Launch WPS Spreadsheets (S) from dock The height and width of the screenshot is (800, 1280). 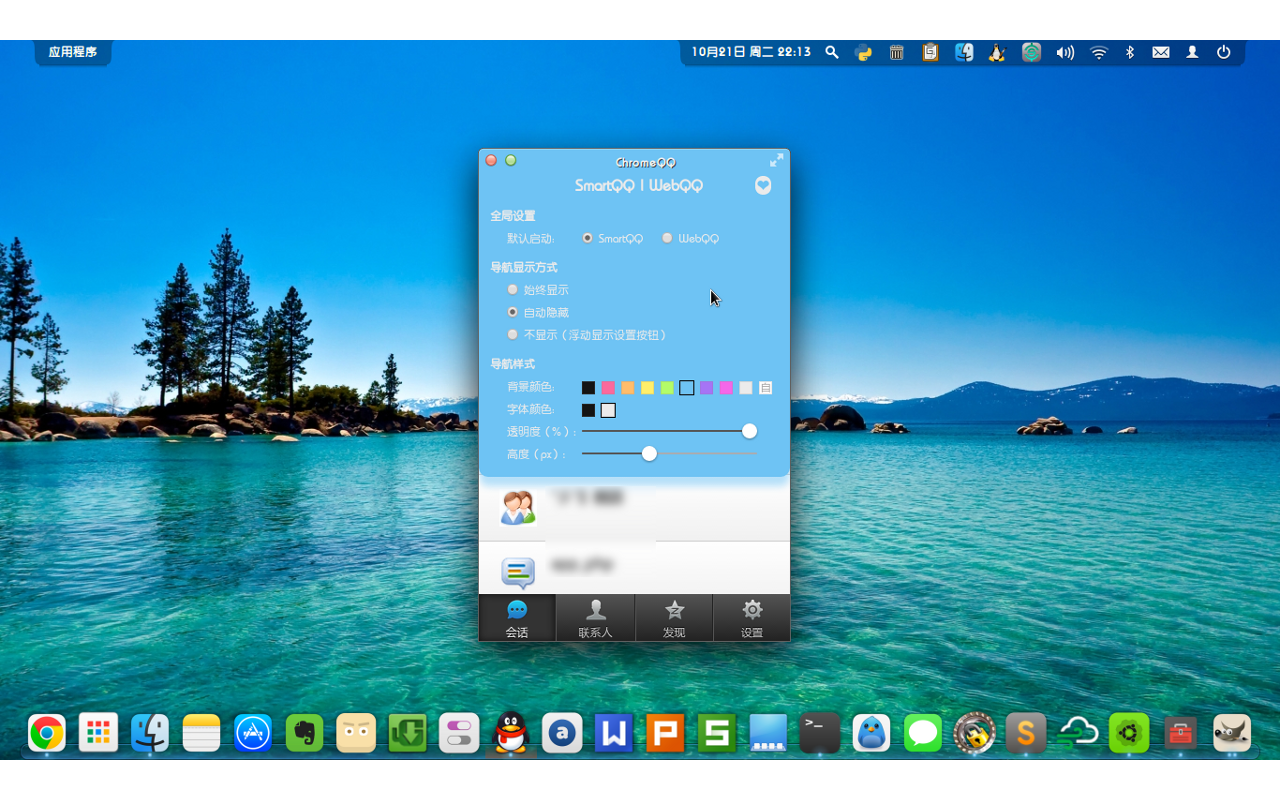pyautogui.click(x=717, y=733)
